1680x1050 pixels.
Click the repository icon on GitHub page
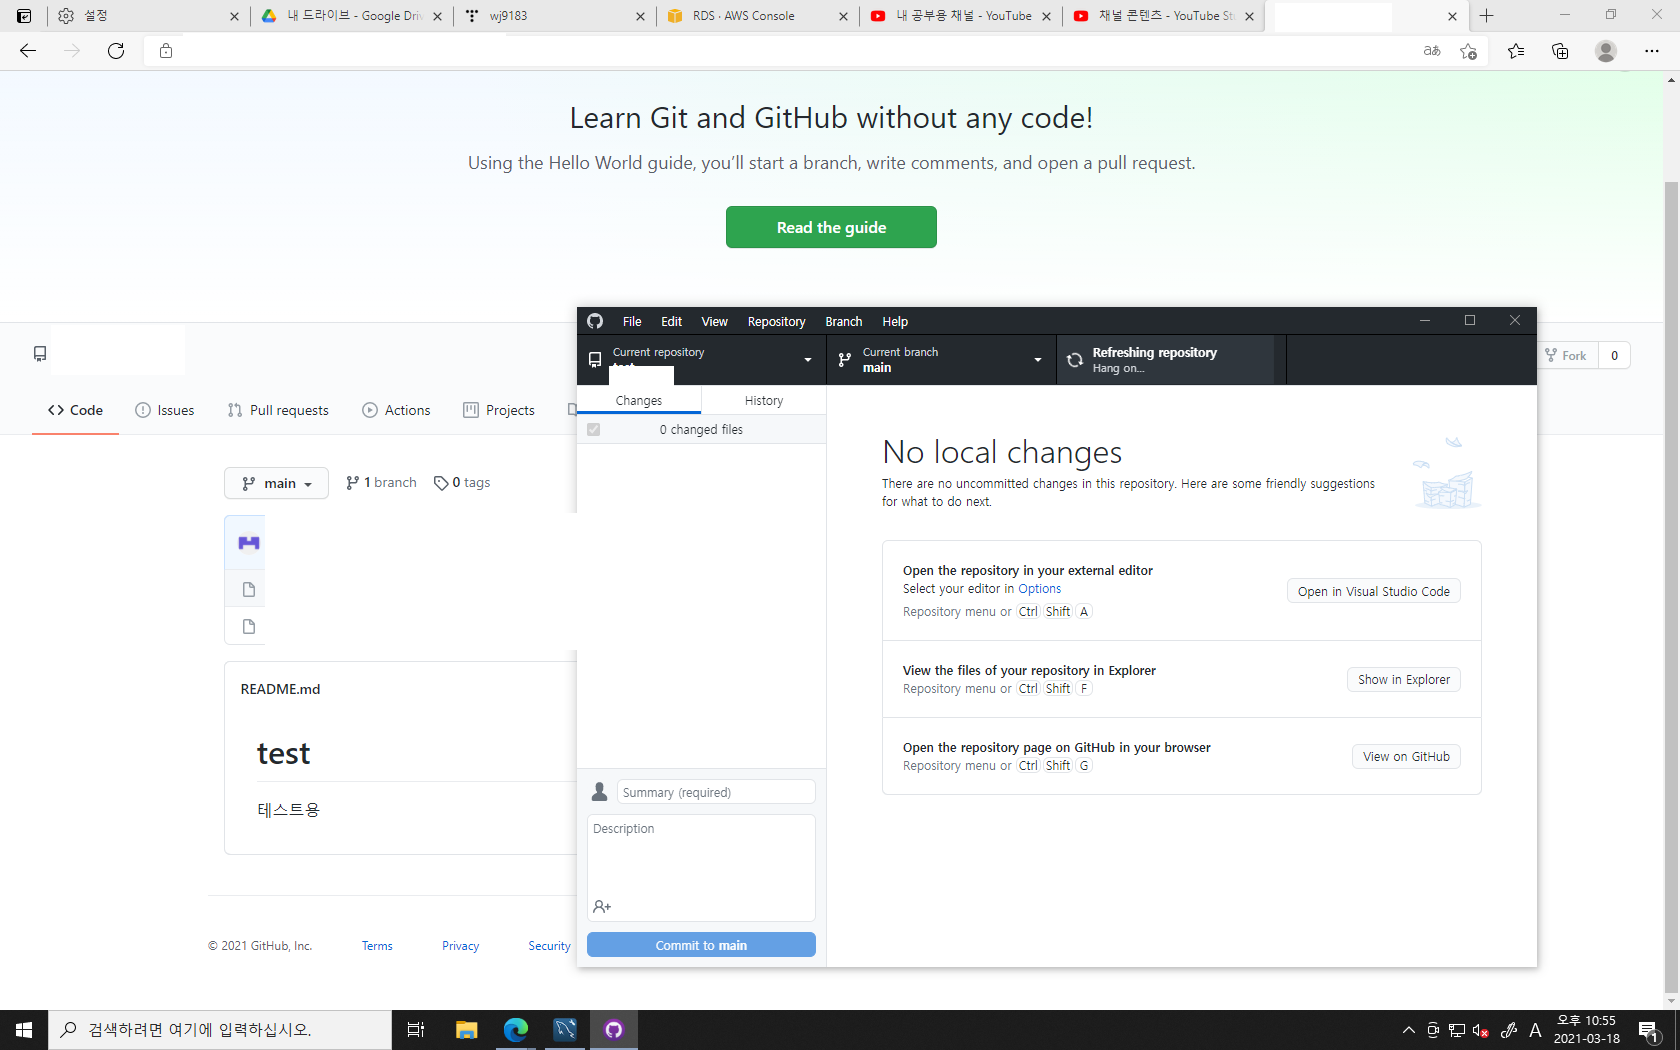click(40, 354)
